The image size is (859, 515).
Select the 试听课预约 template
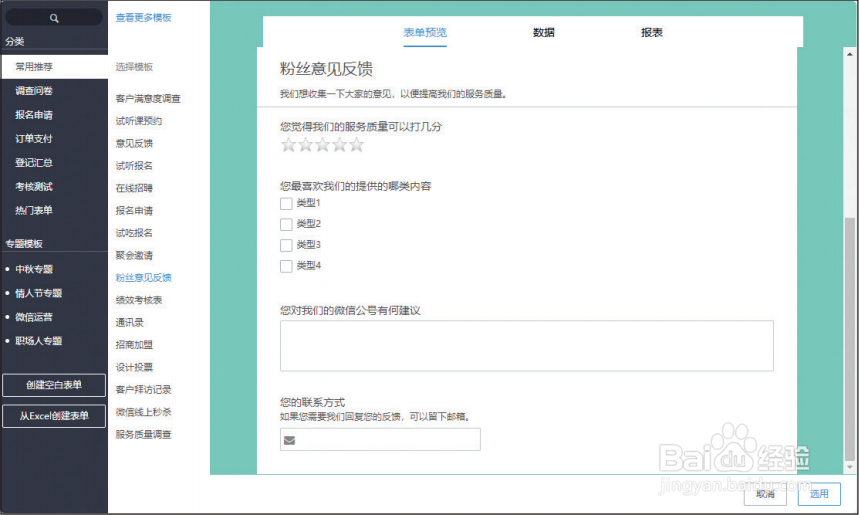click(139, 121)
